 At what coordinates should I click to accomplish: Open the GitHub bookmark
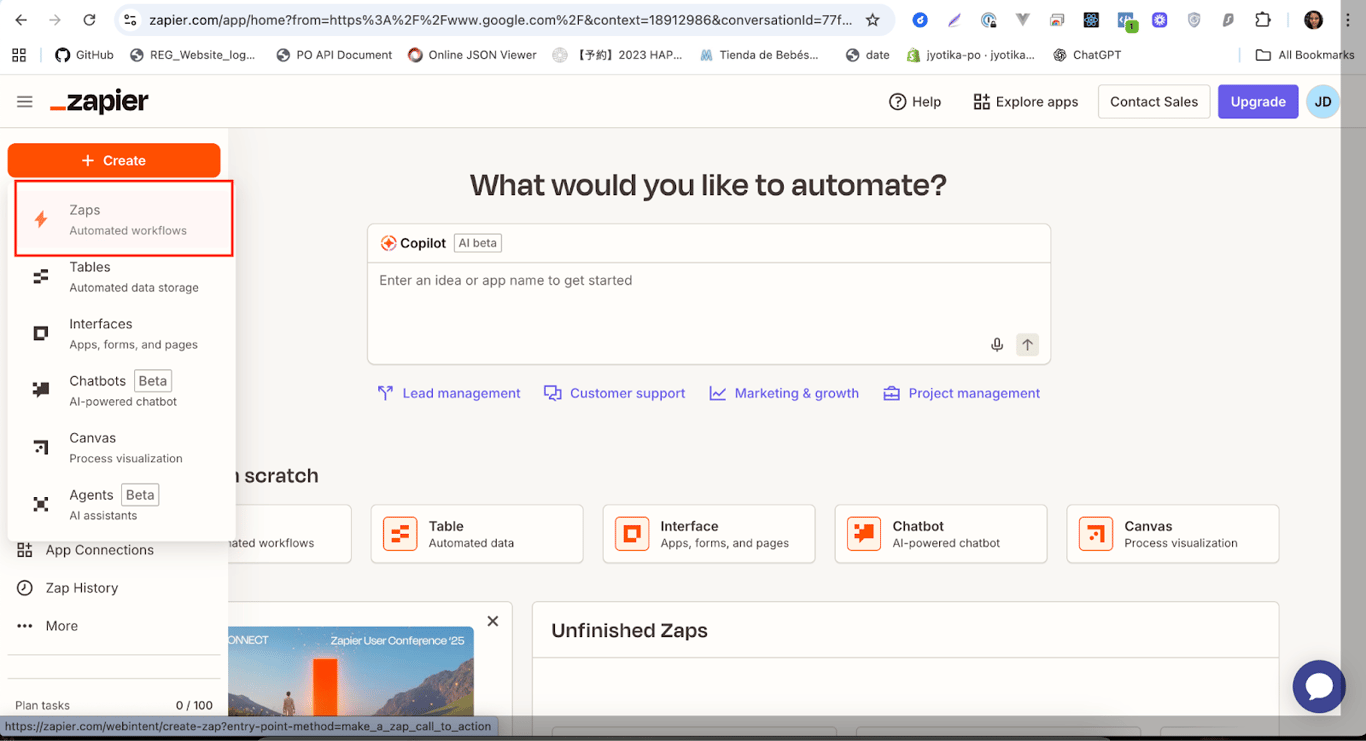click(84, 55)
